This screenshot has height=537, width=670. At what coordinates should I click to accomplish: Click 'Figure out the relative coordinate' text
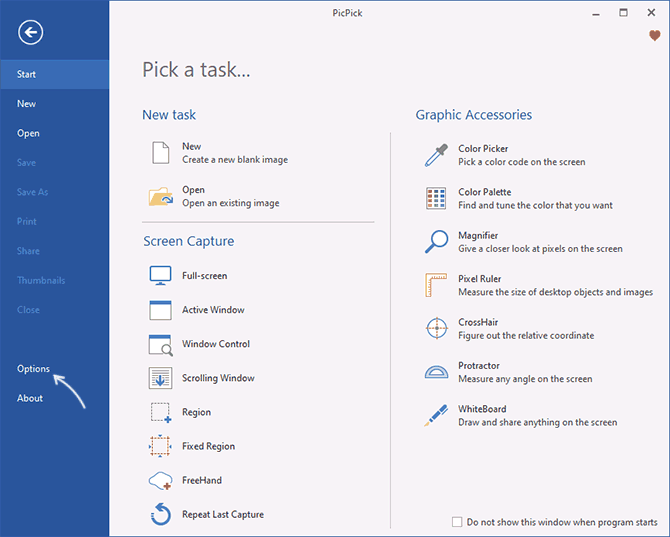pos(526,336)
